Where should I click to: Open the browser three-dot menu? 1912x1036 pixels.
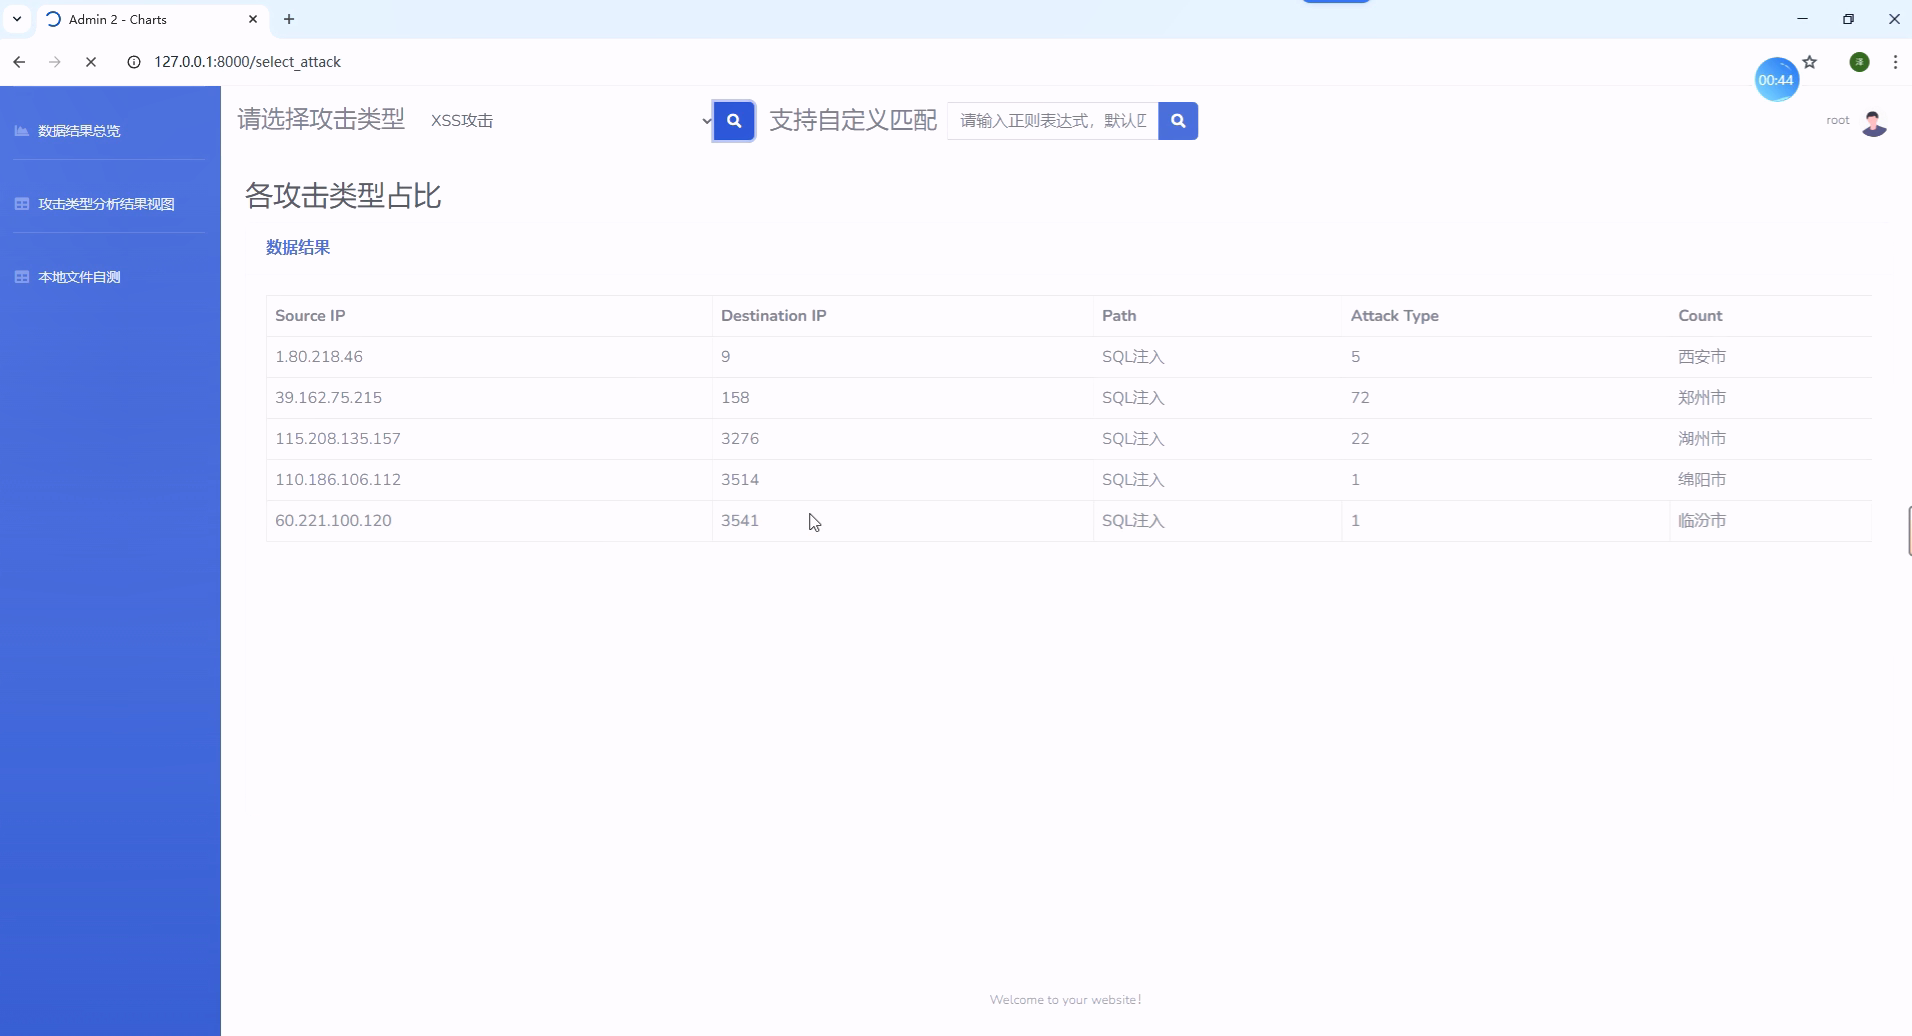click(1895, 62)
